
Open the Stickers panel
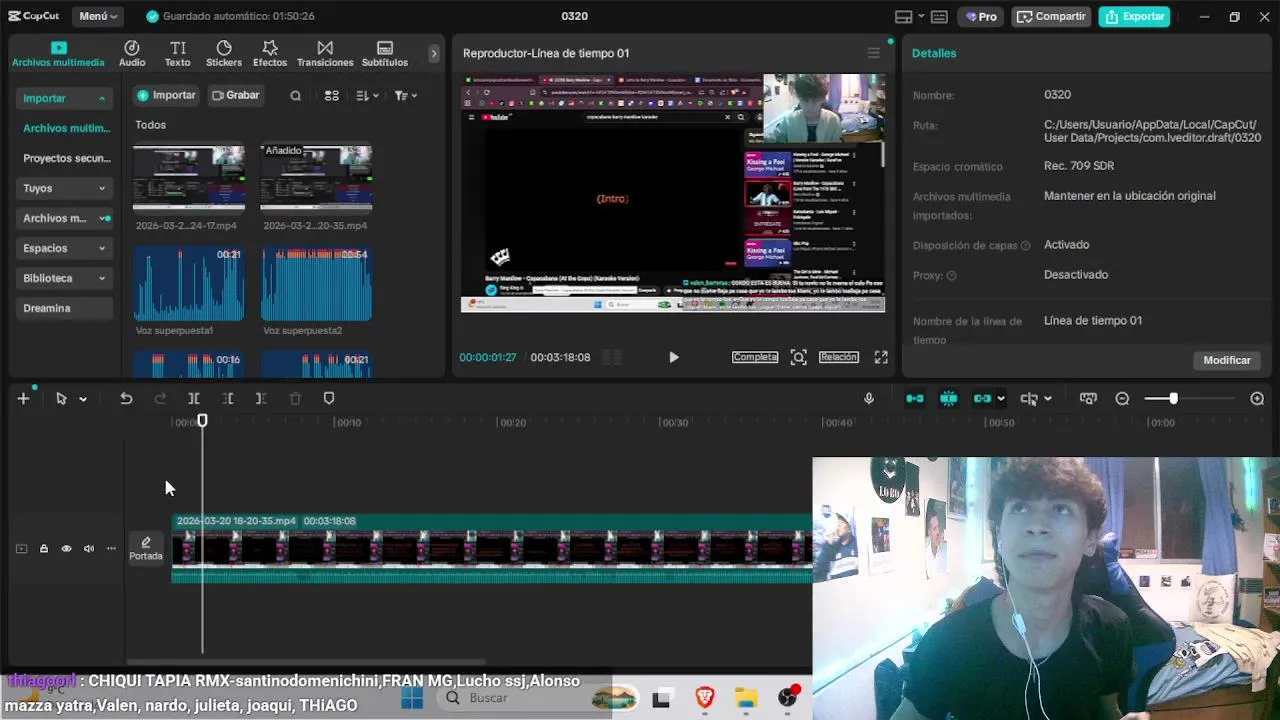click(x=224, y=54)
